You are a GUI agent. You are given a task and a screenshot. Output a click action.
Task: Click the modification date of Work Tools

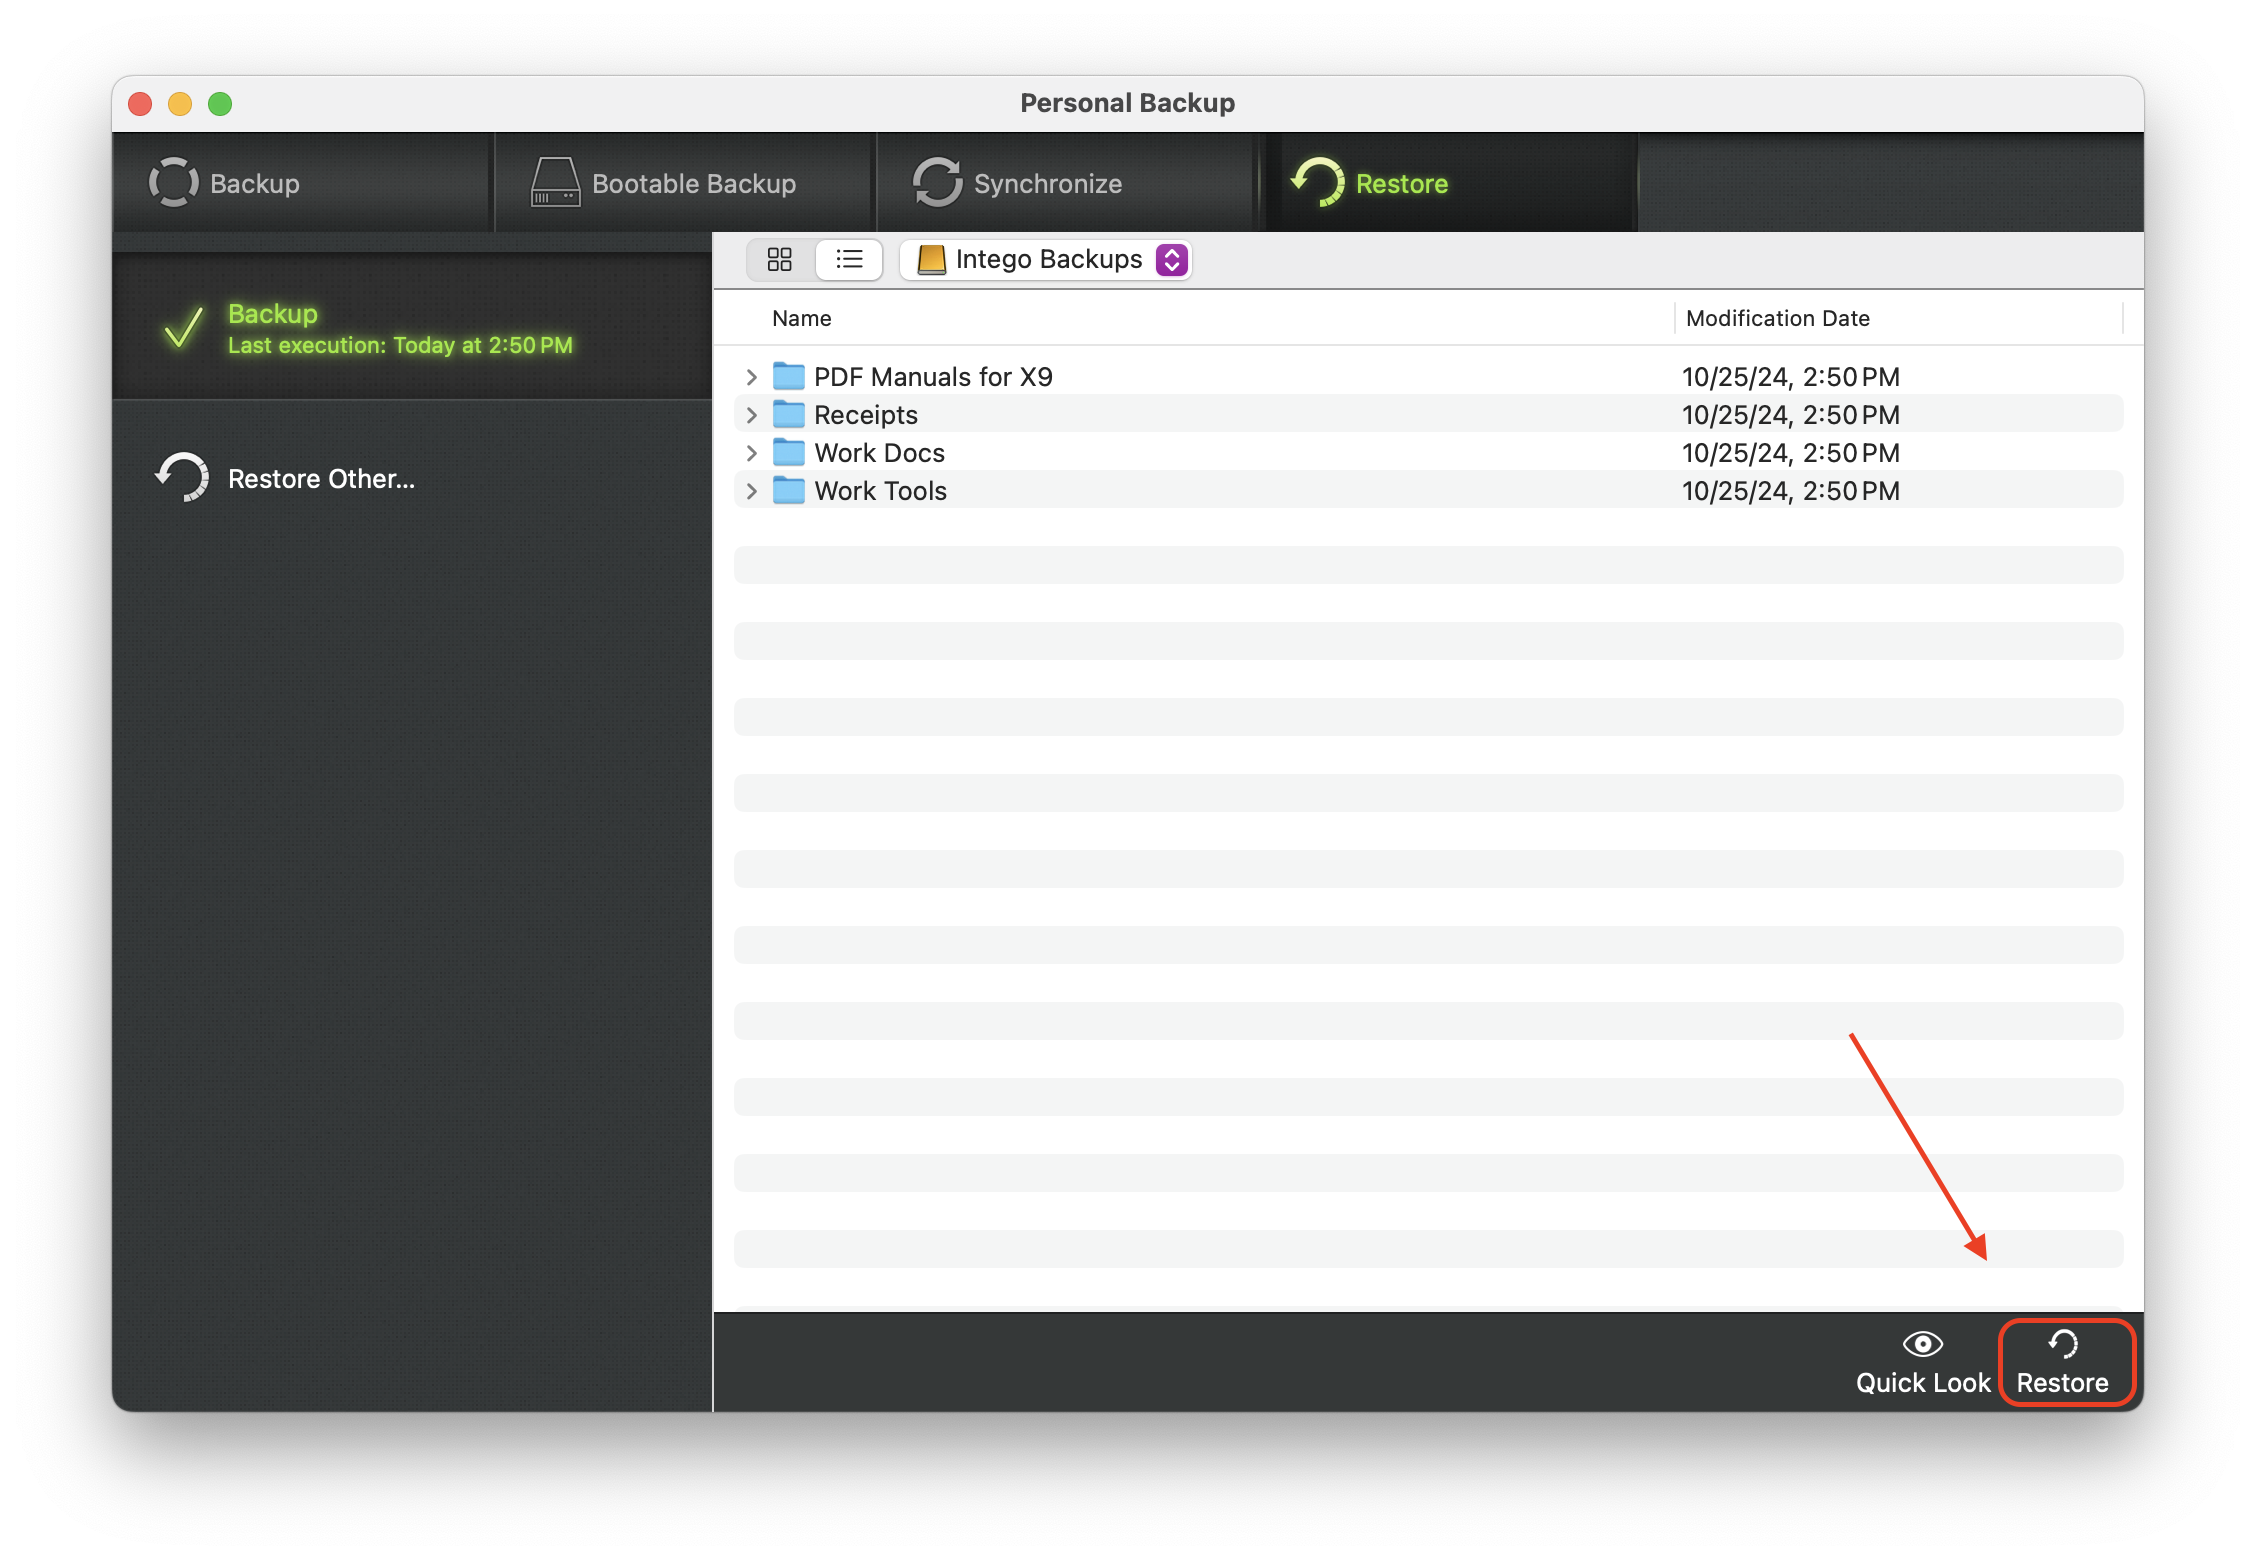tap(1791, 491)
